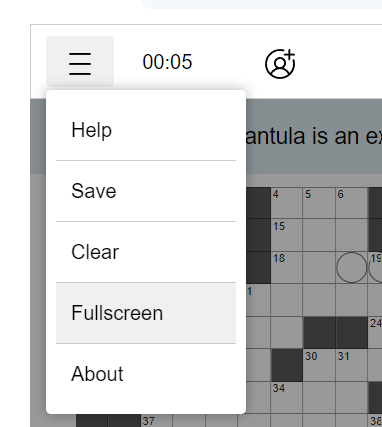
Task: Switch to Fullscreen mode
Action: pyautogui.click(x=146, y=313)
